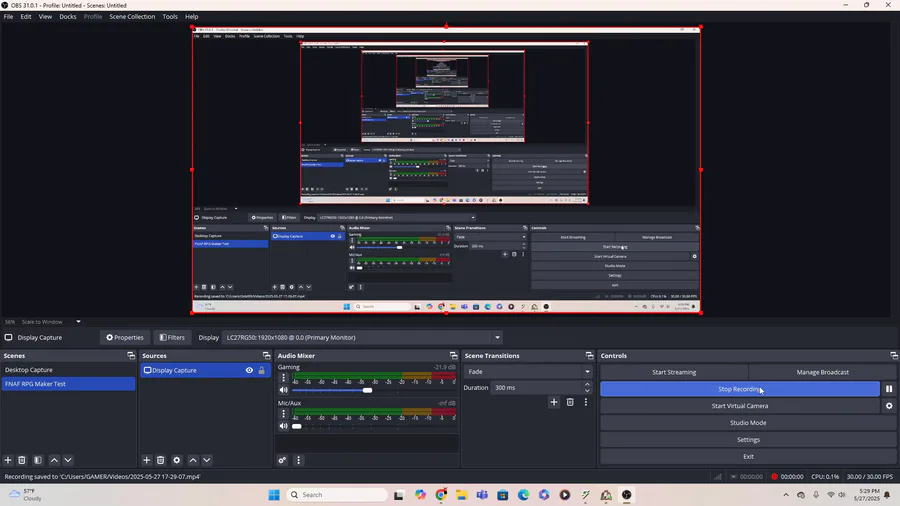Open scene filters icon in Scenes panel

38,460
